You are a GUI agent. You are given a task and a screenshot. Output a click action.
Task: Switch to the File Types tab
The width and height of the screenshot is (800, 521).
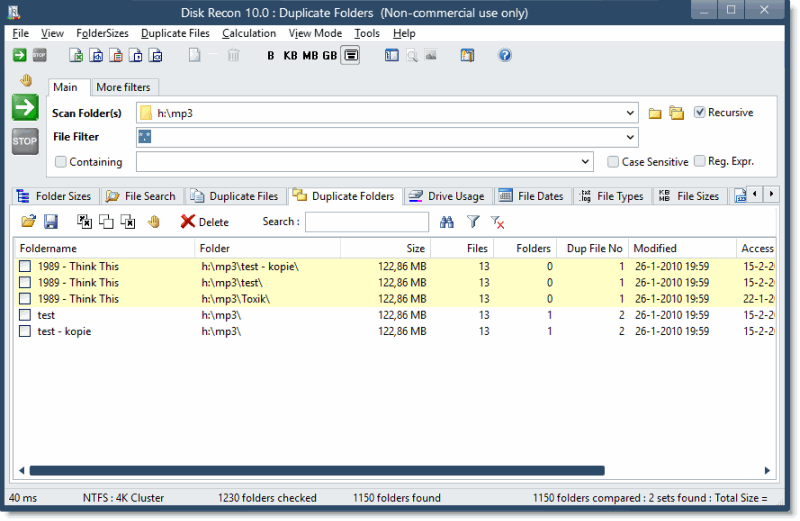click(612, 196)
